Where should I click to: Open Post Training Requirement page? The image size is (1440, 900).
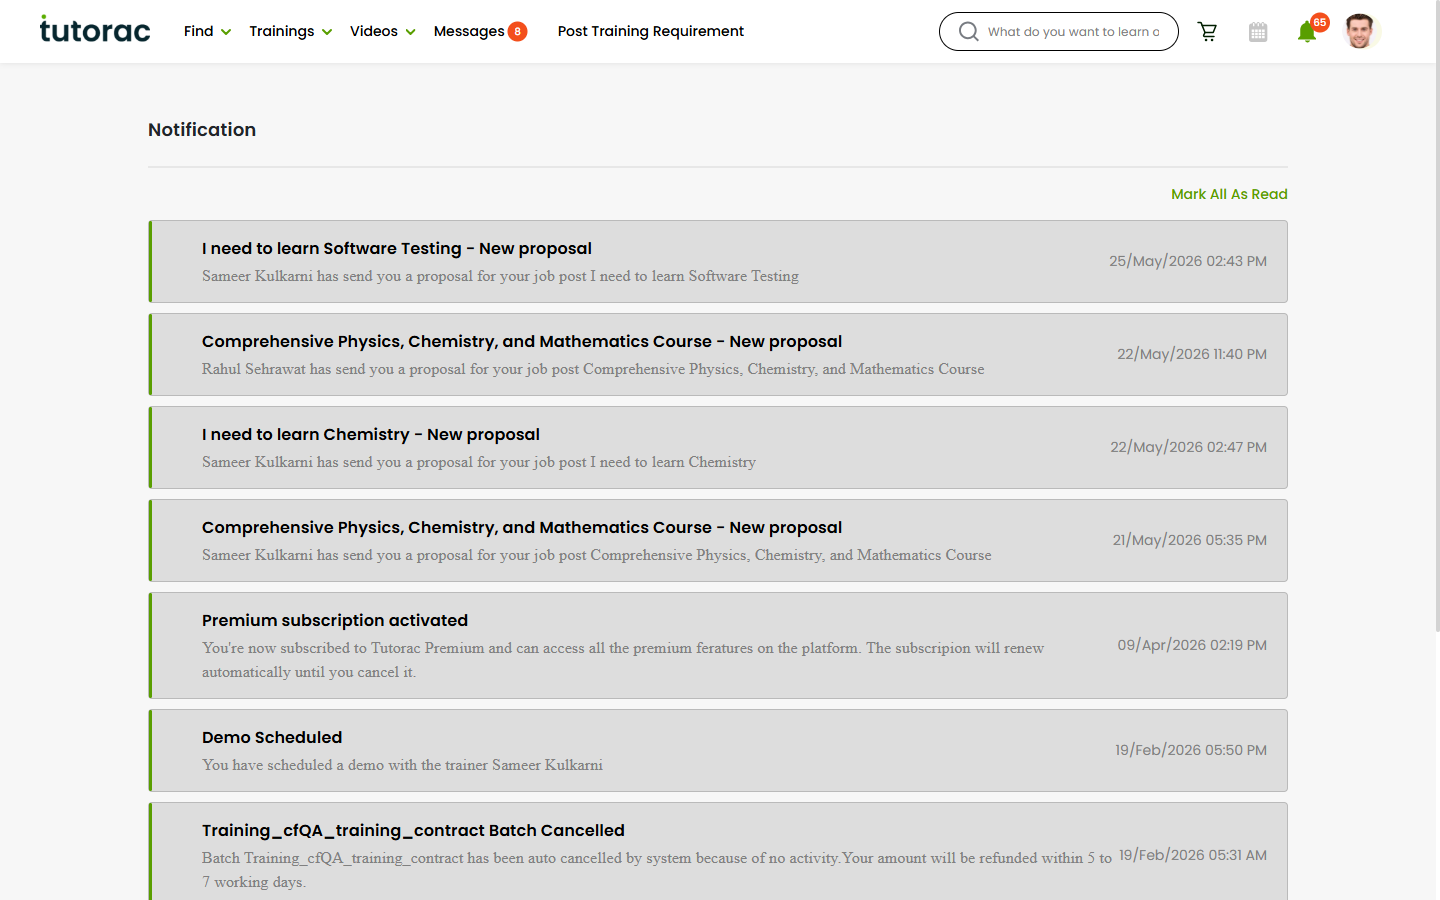[x=651, y=31]
